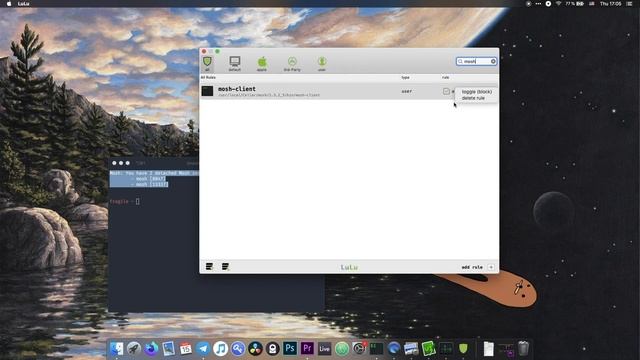The width and height of the screenshot is (640, 360).
Task: Select the 'all' rules shield tab
Action: [207, 63]
